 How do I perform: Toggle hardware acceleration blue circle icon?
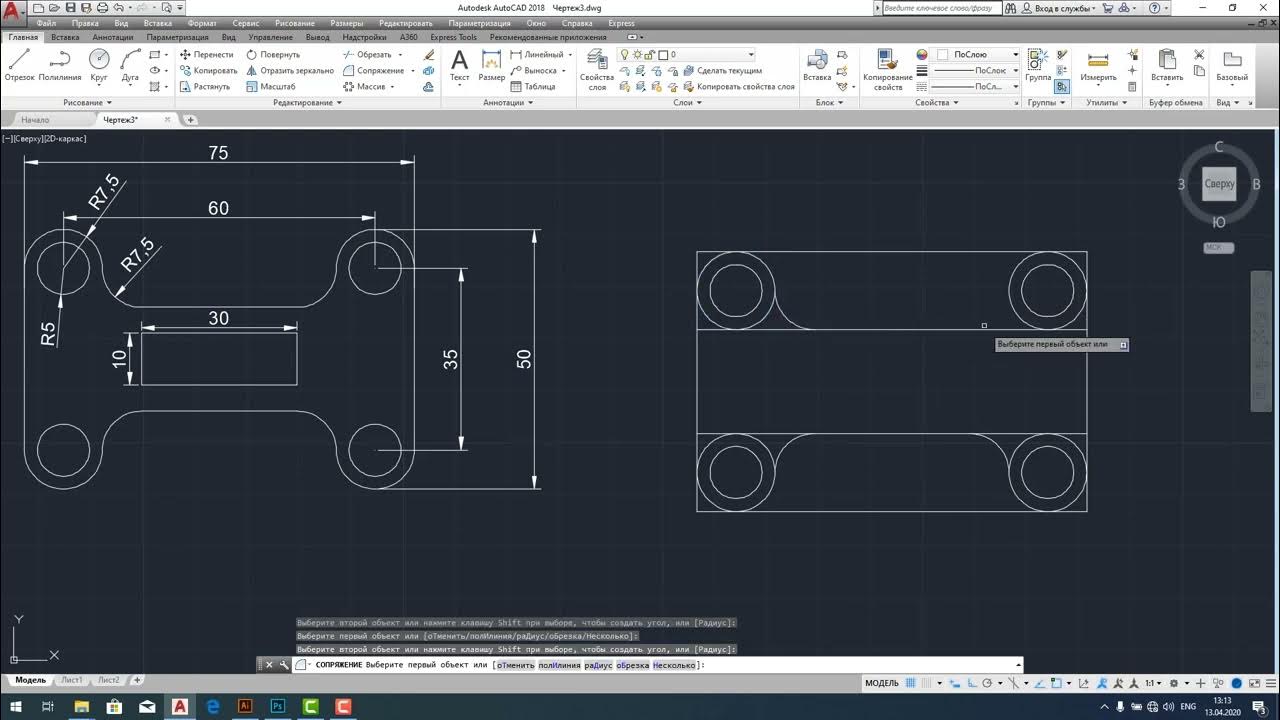[x=1238, y=683]
